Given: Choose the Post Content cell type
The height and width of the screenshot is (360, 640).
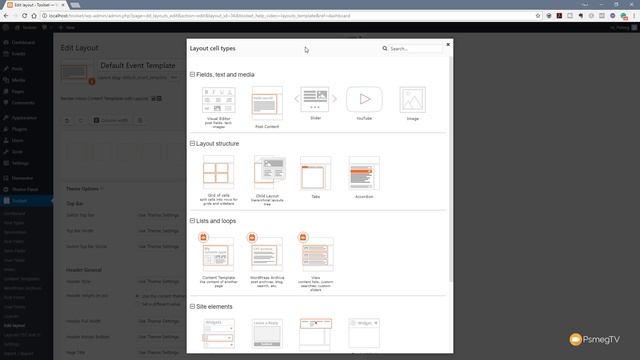Looking at the screenshot, I should tap(267, 107).
